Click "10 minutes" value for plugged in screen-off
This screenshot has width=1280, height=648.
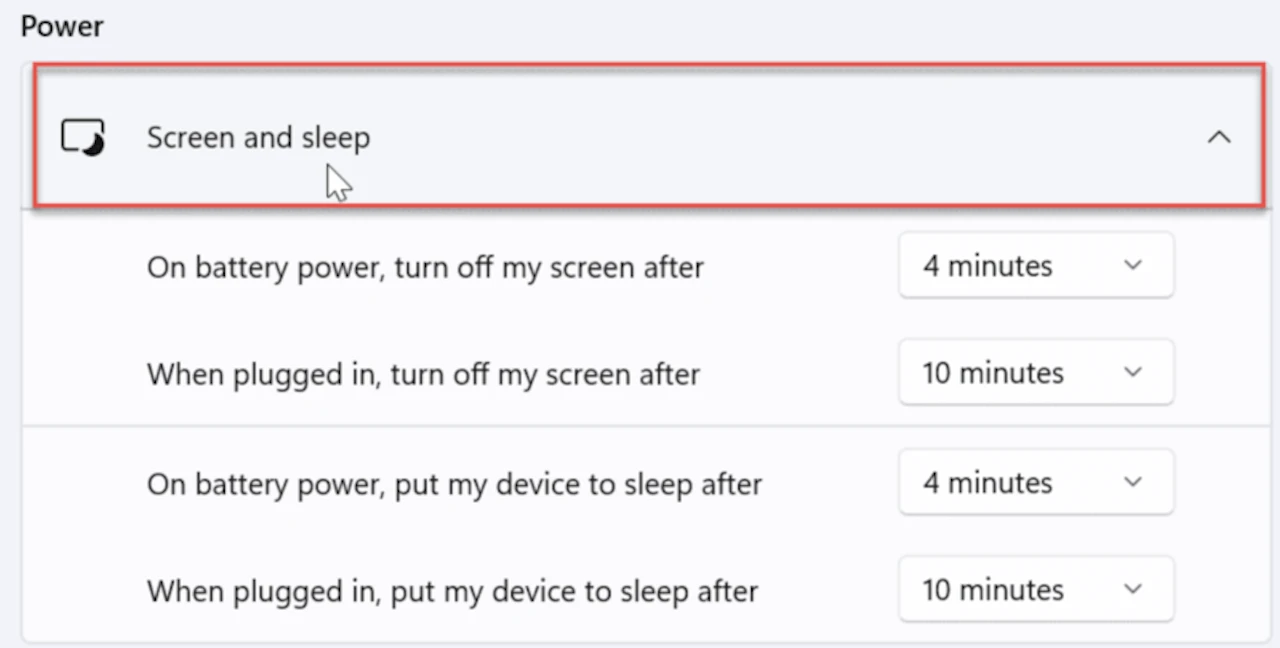pyautogui.click(x=992, y=373)
